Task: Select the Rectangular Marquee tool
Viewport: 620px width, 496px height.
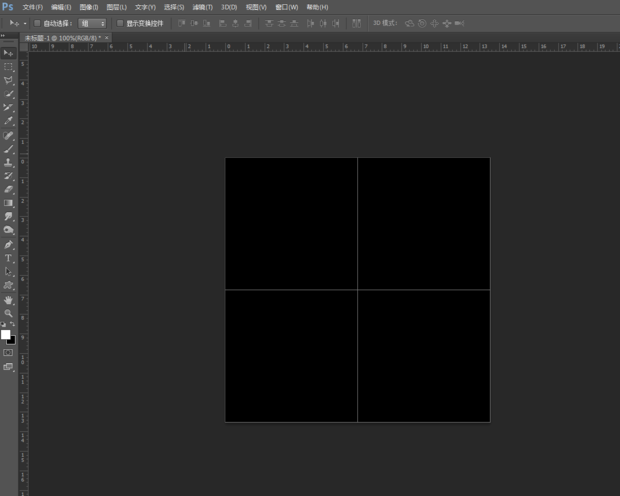Action: coord(8,66)
